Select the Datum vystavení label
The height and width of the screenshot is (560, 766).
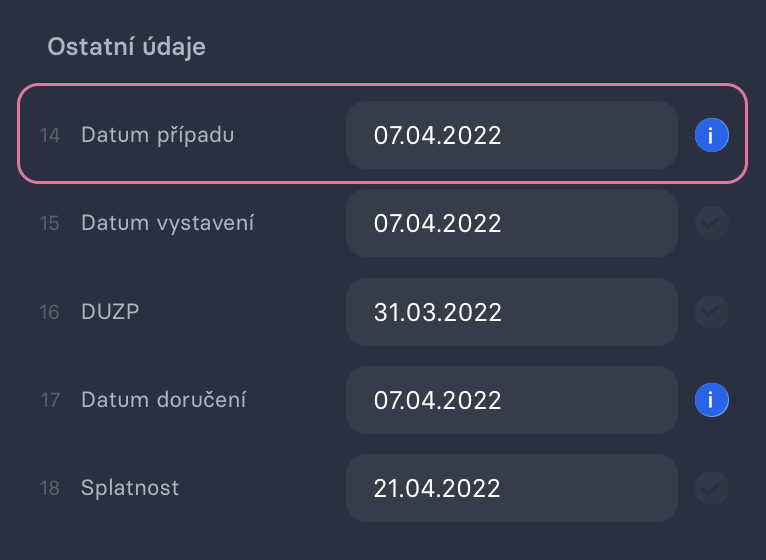click(x=168, y=223)
